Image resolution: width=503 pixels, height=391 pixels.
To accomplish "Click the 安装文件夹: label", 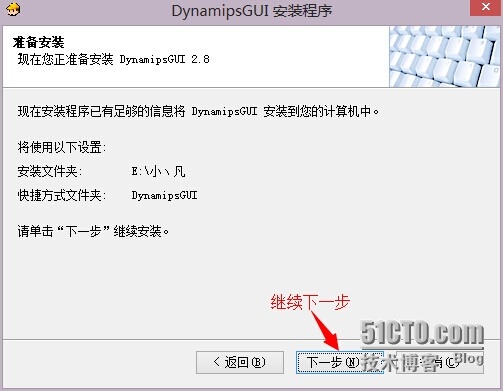I will [x=50, y=172].
